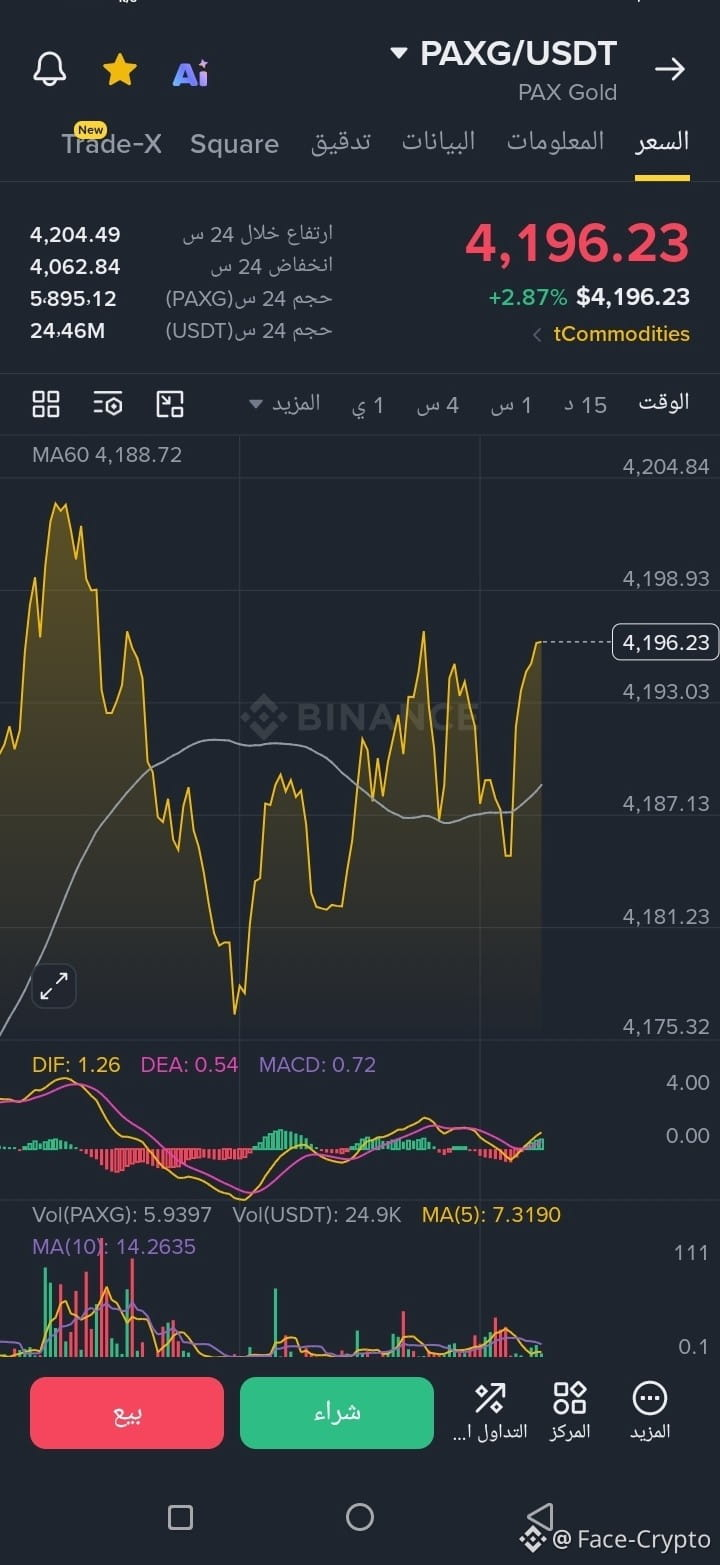Open the chart grid layout icon
The width and height of the screenshot is (720, 1565).
point(46,404)
